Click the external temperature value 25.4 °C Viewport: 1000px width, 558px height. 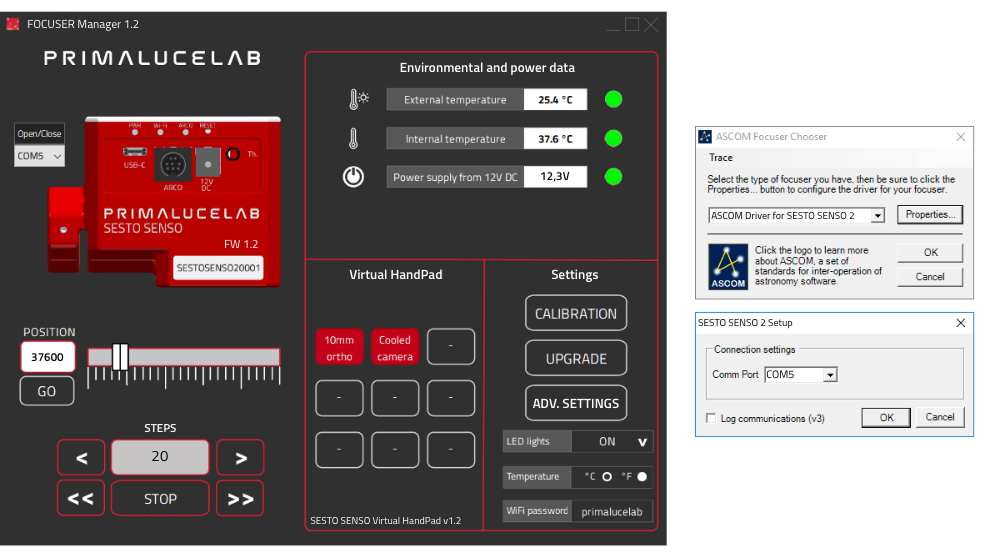coord(555,99)
